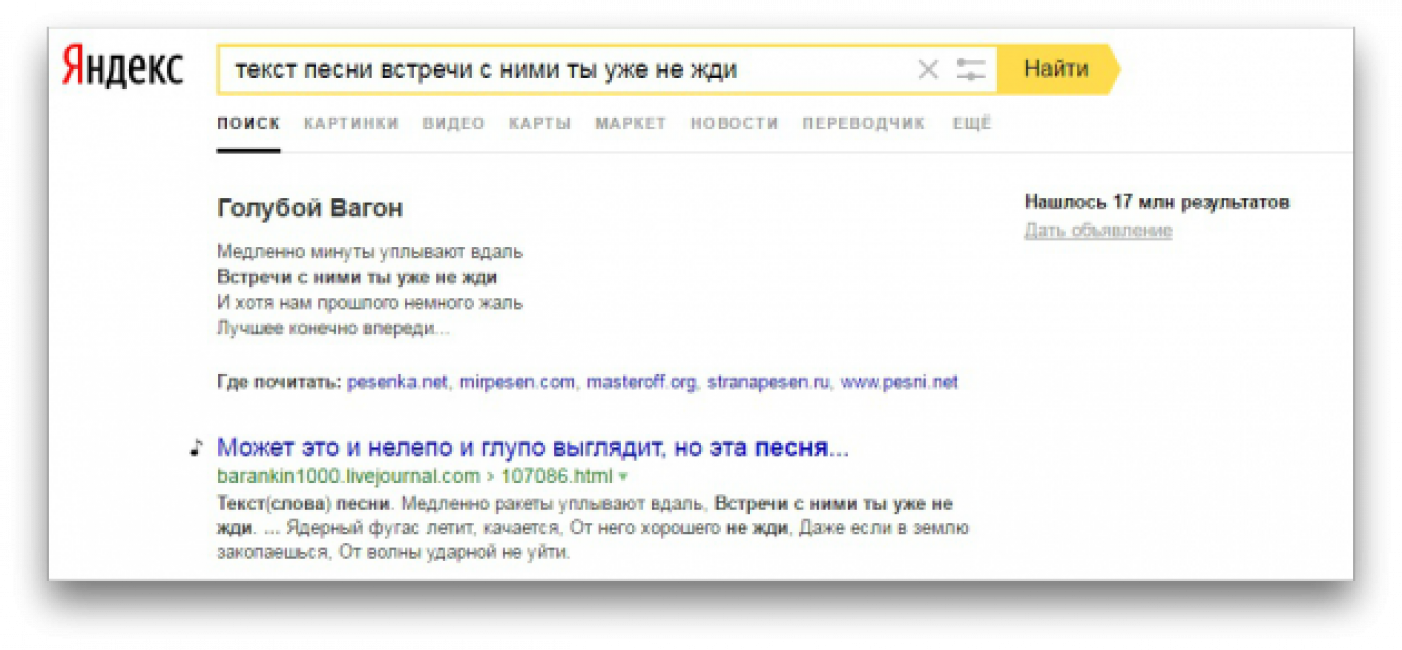Image resolution: width=1402 pixels, height=650 pixels.
Task: Open pesenka.net link
Action: click(397, 382)
